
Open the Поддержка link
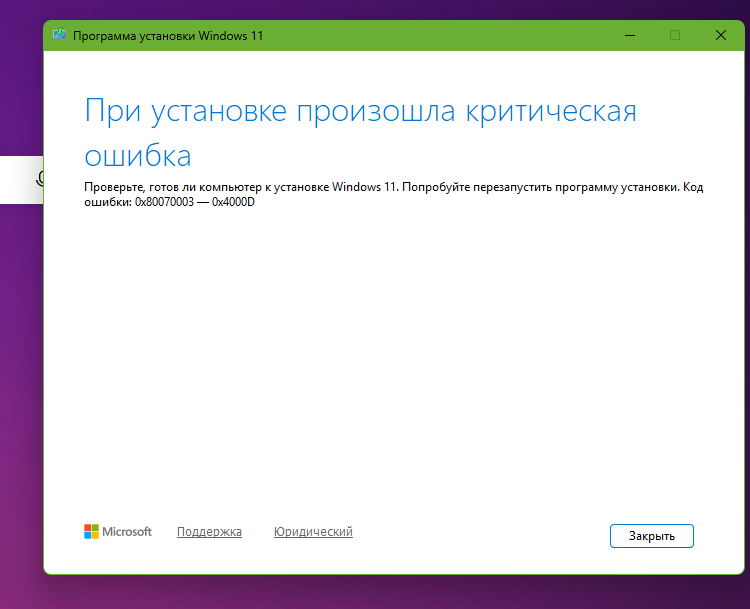pyautogui.click(x=209, y=531)
